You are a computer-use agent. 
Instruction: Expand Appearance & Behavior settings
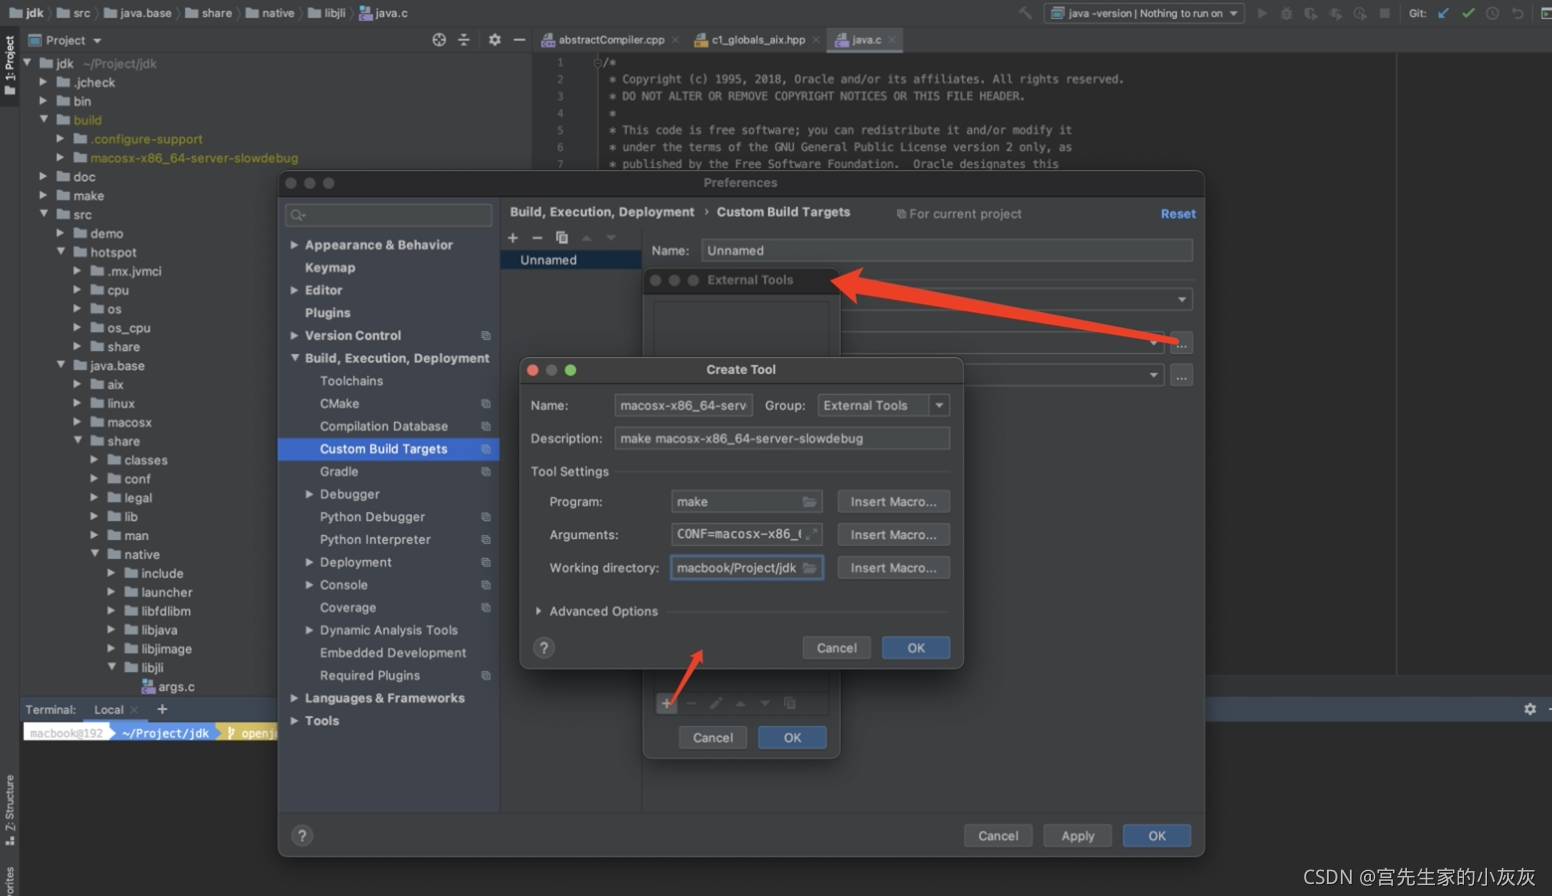(294, 245)
